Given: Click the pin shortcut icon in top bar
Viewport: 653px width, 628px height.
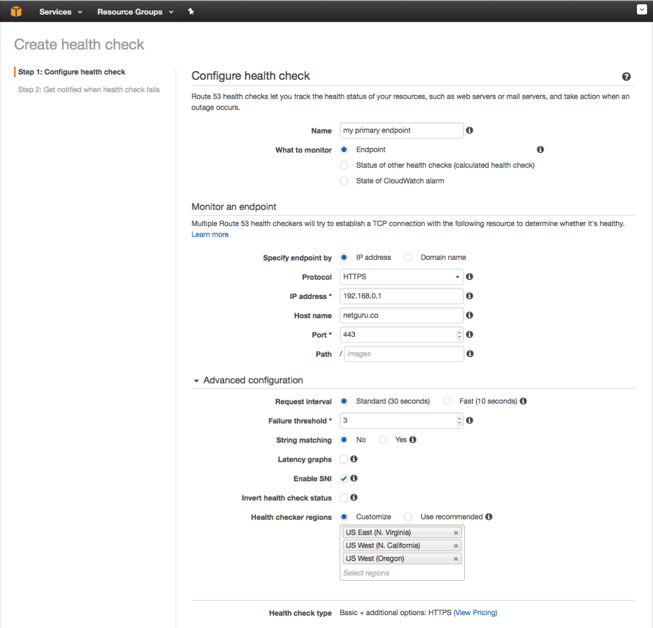Looking at the screenshot, I should (191, 12).
